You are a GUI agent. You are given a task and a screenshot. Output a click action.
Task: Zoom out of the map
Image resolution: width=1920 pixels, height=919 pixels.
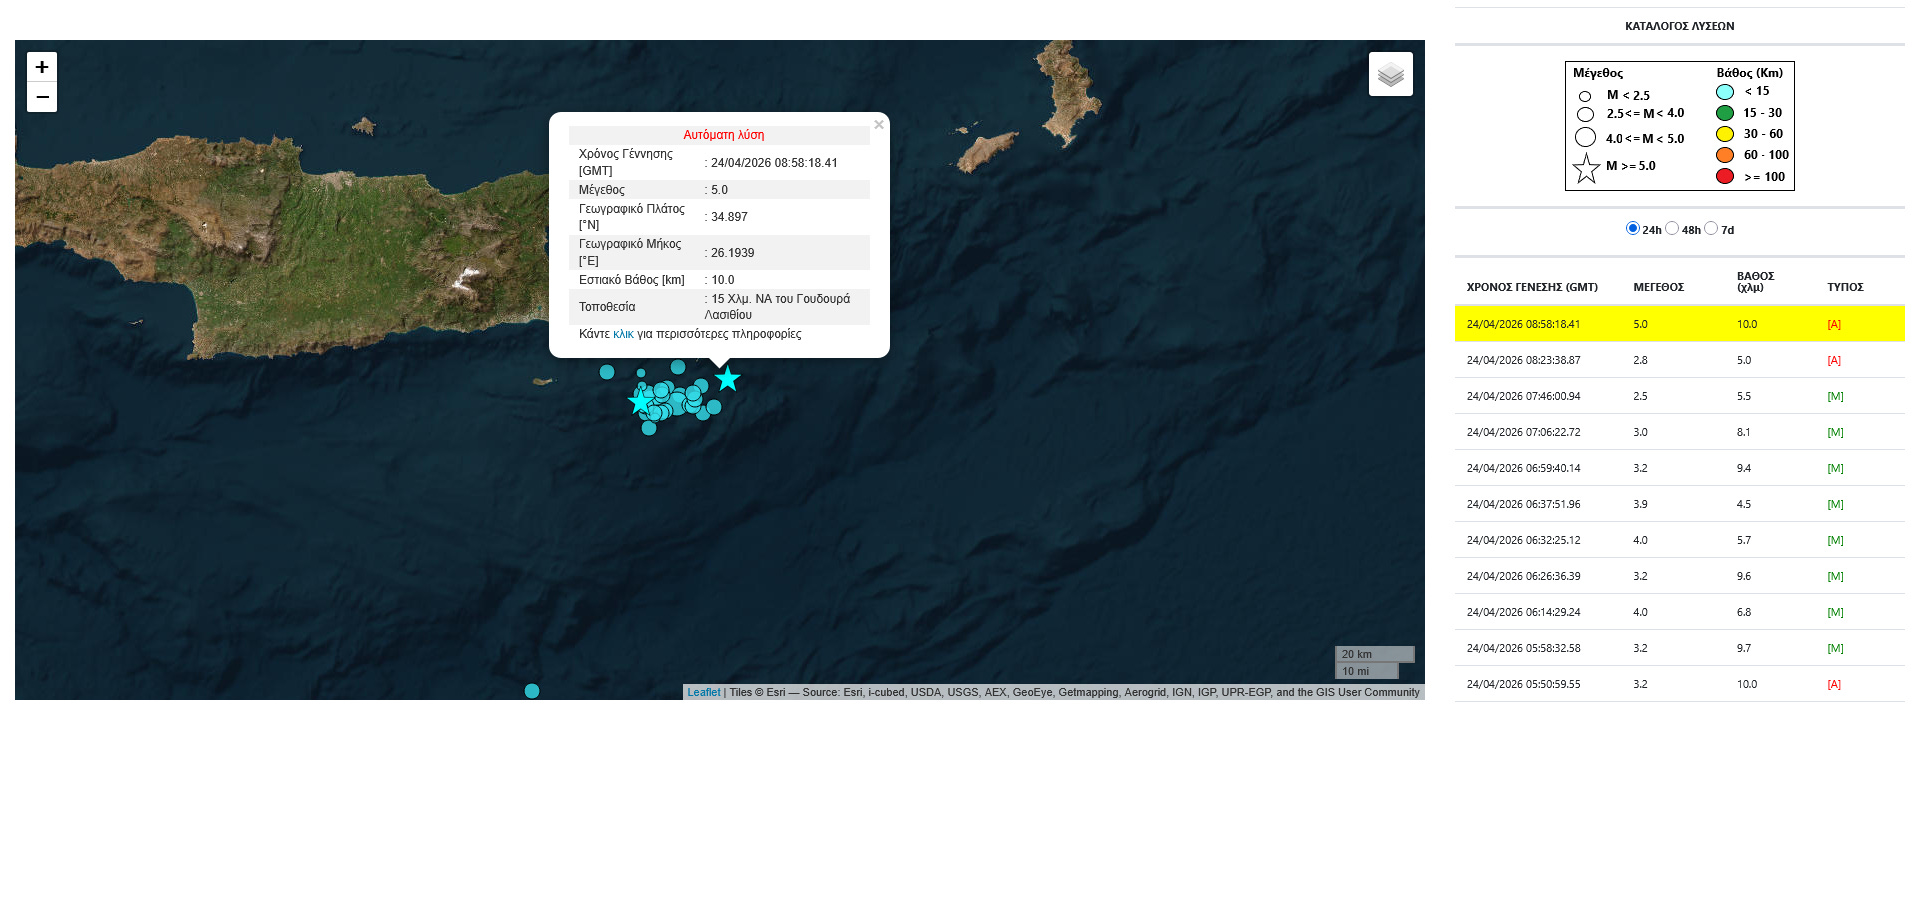[x=42, y=97]
